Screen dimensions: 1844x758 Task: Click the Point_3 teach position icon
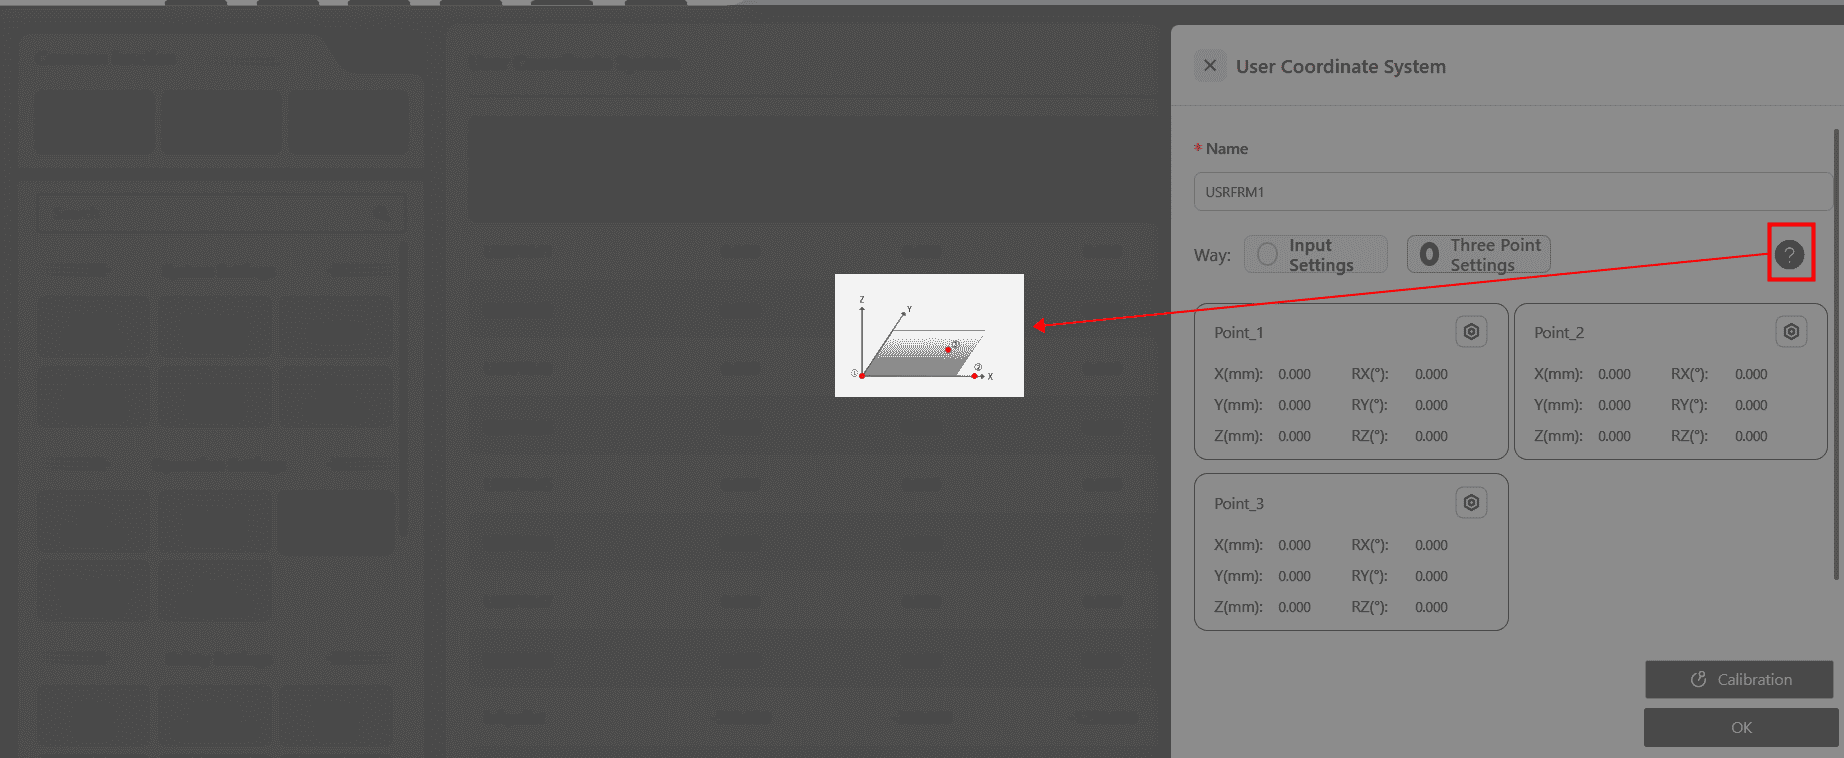click(x=1471, y=503)
